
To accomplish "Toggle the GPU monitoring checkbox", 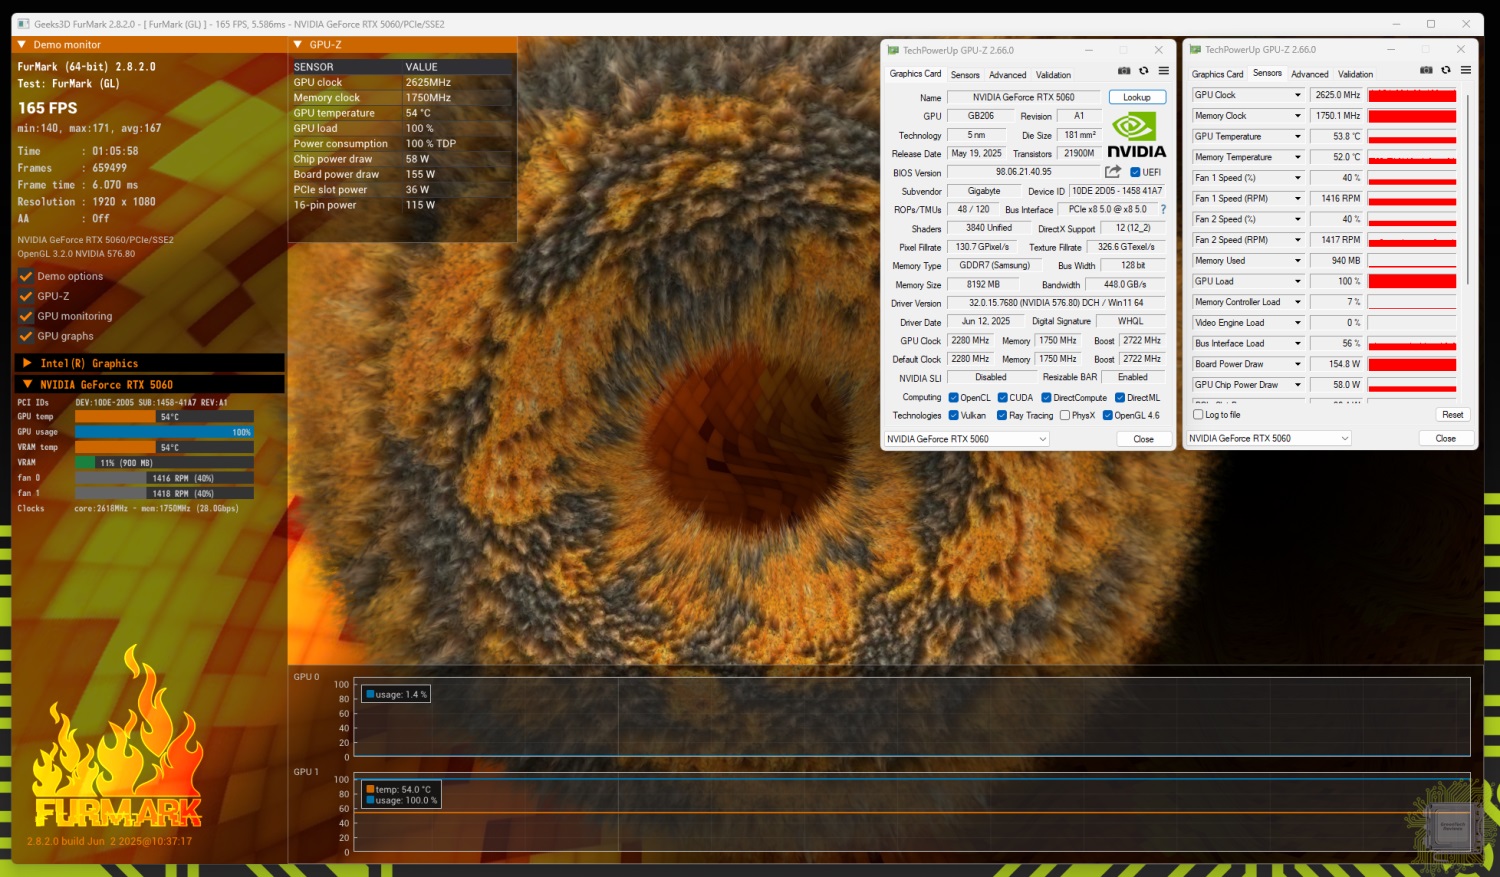I will coord(26,316).
